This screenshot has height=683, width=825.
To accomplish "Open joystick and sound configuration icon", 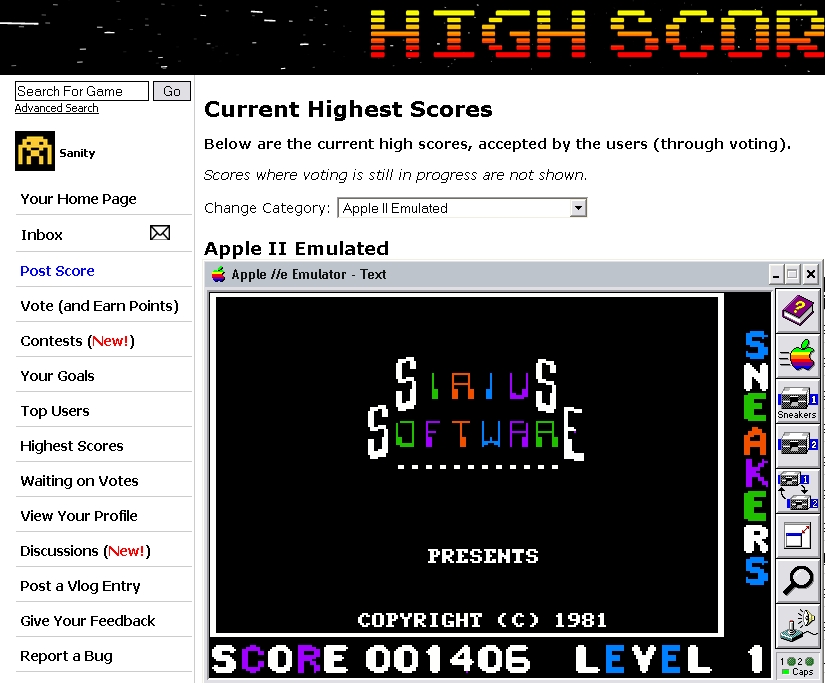I will click(797, 626).
